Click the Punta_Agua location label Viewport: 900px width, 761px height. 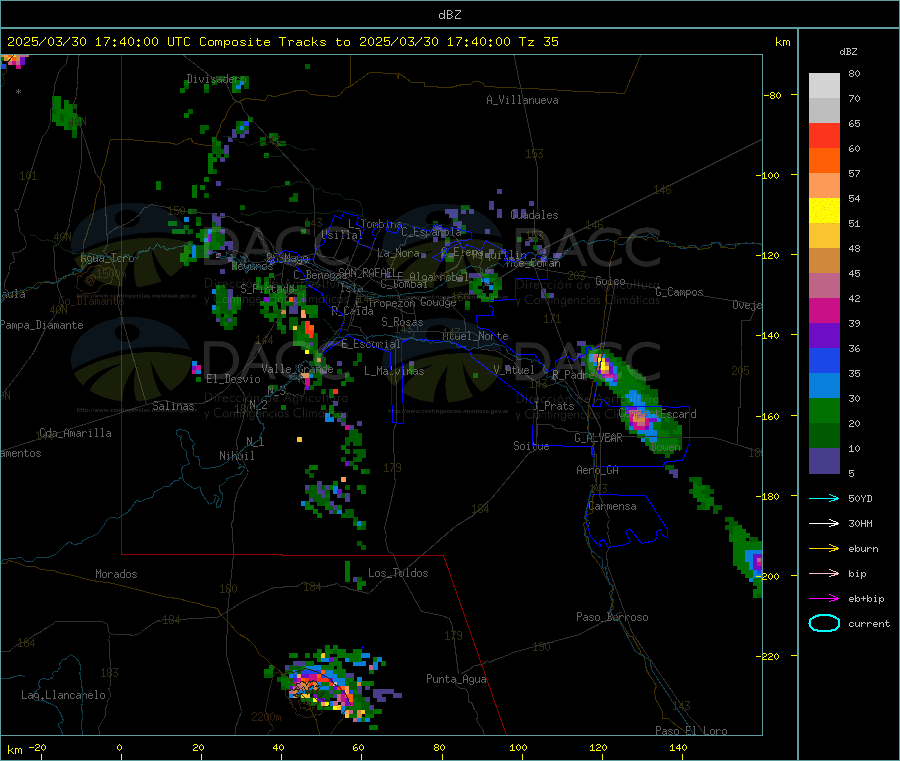click(x=456, y=679)
